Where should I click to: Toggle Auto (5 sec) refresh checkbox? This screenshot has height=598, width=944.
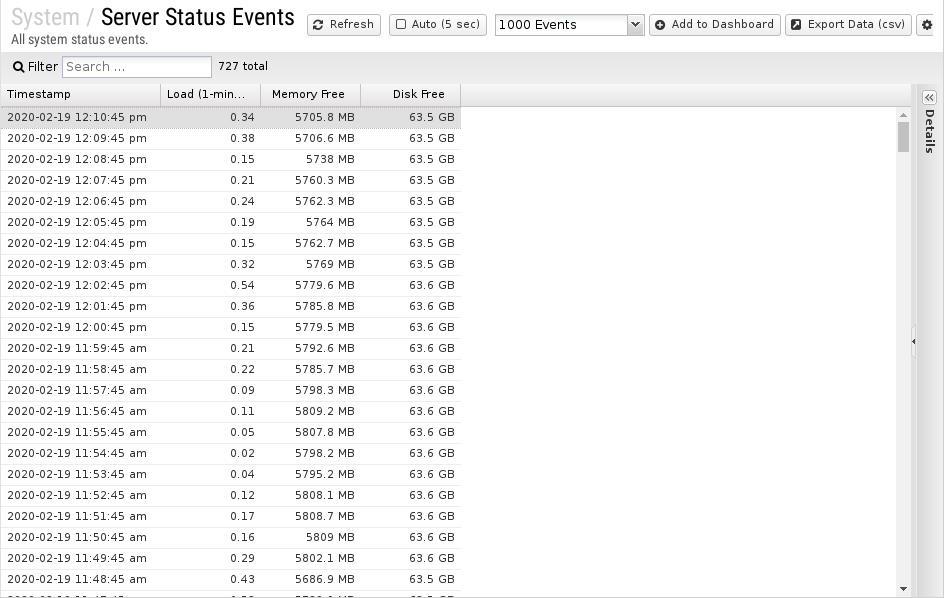[x=401, y=25]
